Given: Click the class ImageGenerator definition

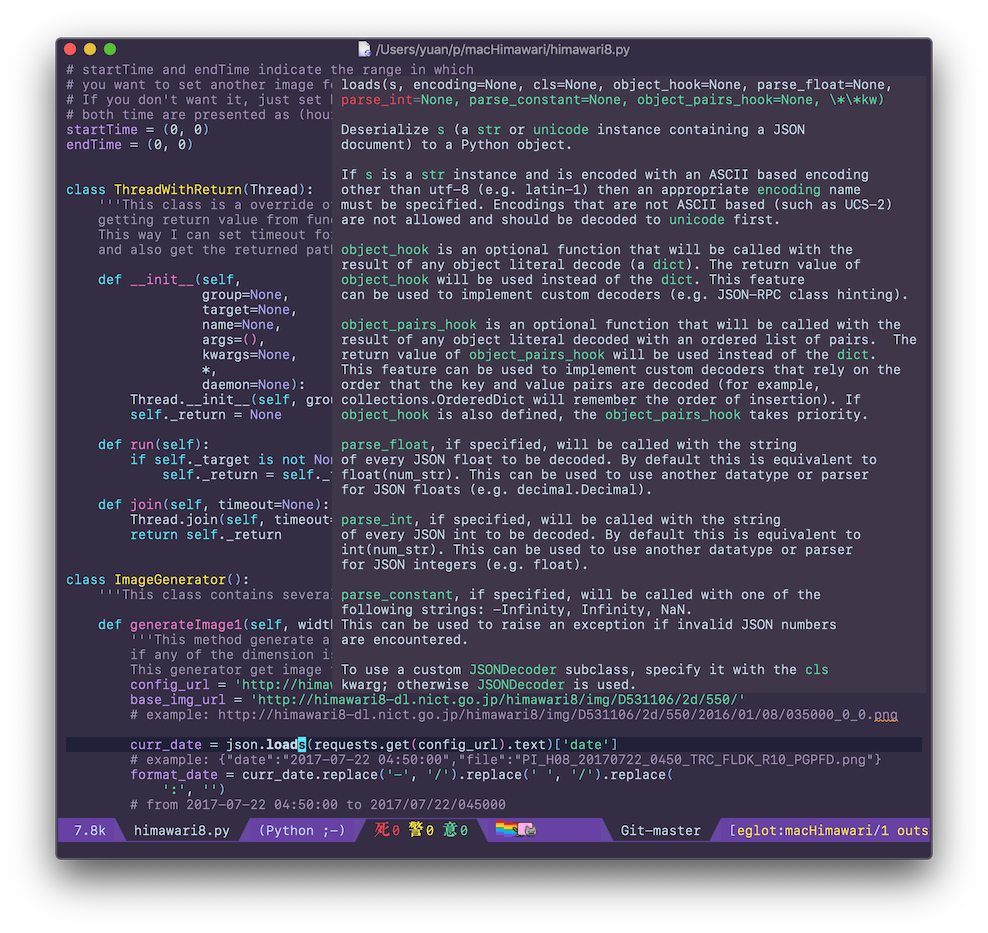Looking at the screenshot, I should point(158,580).
